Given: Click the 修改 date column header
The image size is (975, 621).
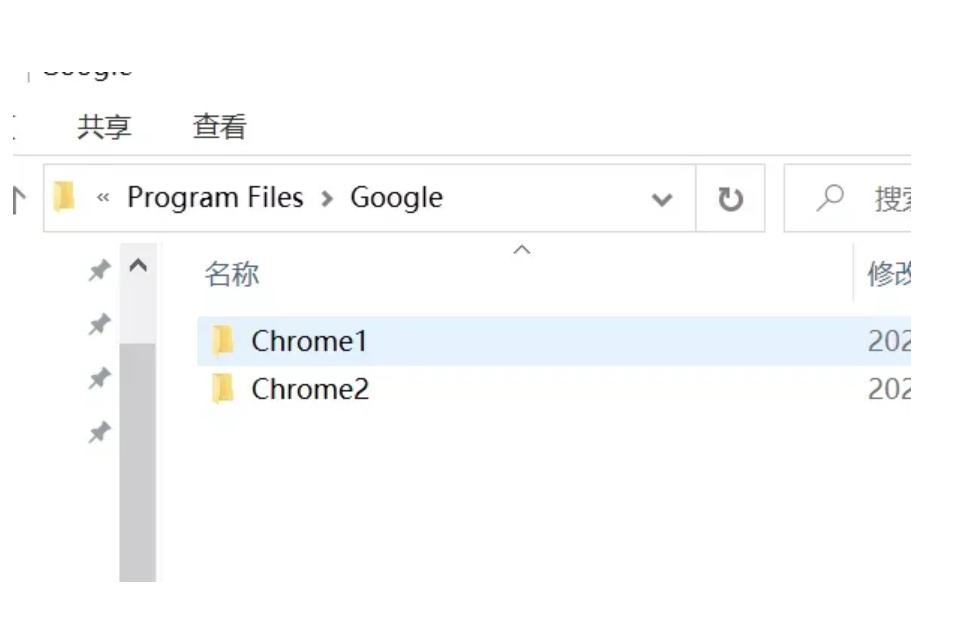Looking at the screenshot, I should point(888,274).
